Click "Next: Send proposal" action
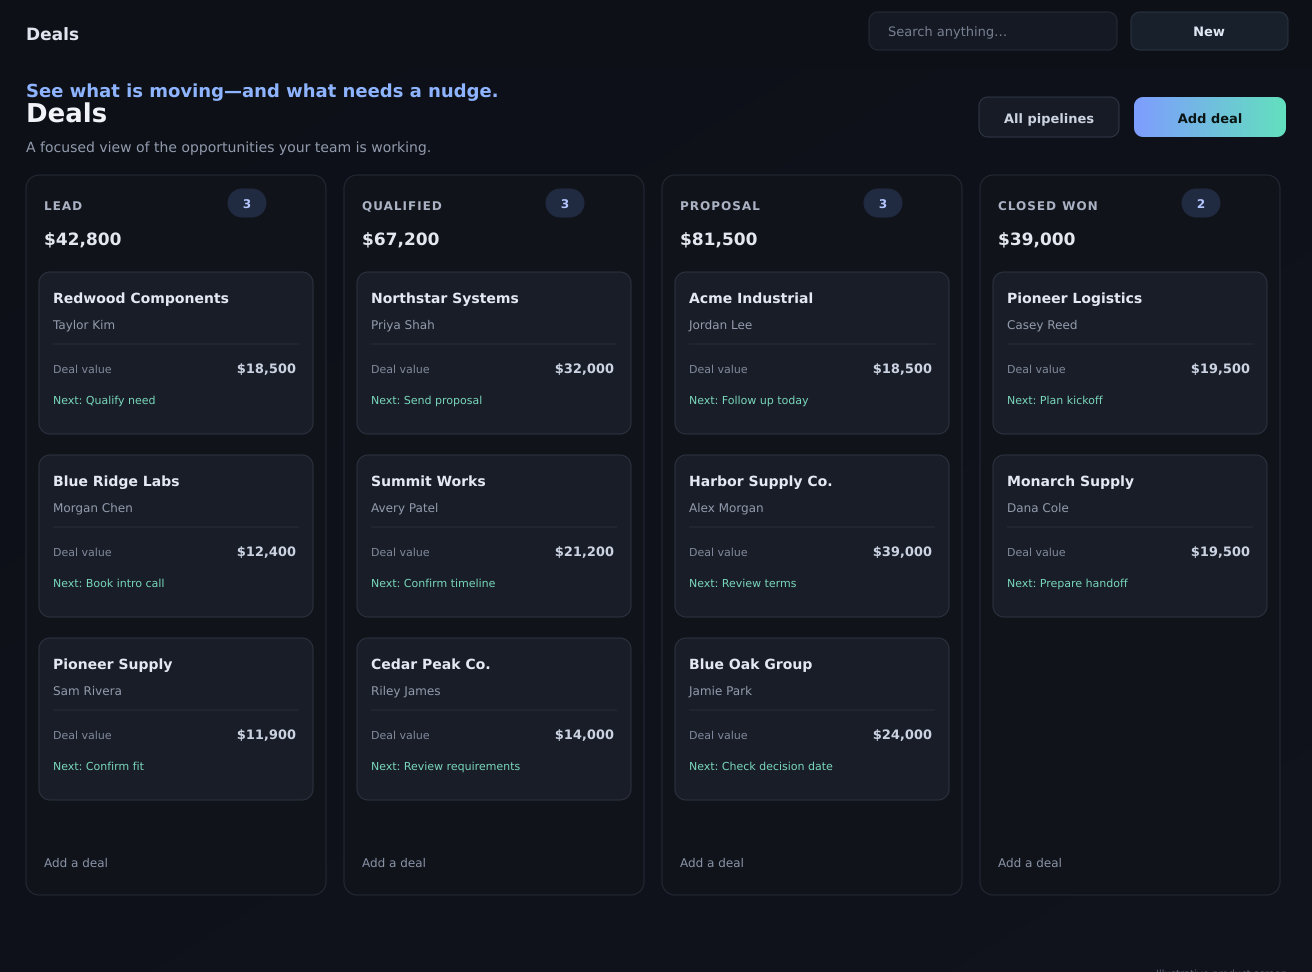Image resolution: width=1312 pixels, height=972 pixels. pos(427,400)
